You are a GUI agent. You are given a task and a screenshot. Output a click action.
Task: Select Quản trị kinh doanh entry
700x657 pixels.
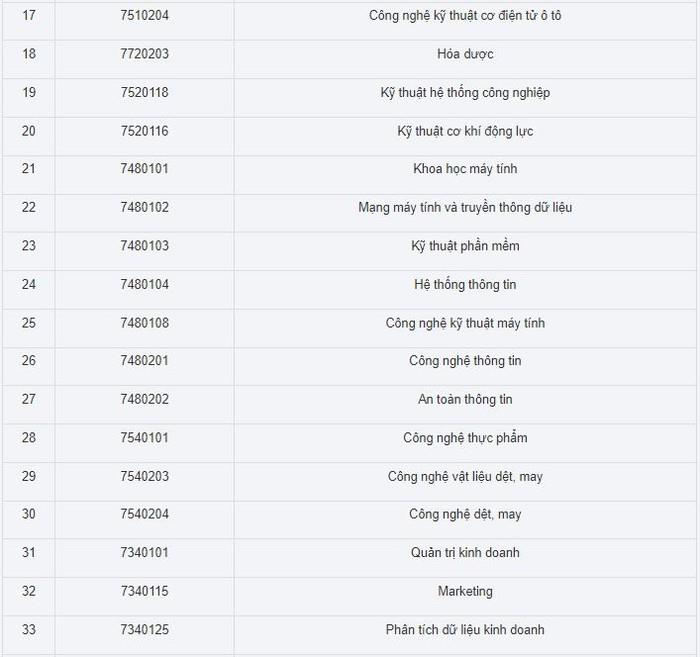[x=465, y=553]
